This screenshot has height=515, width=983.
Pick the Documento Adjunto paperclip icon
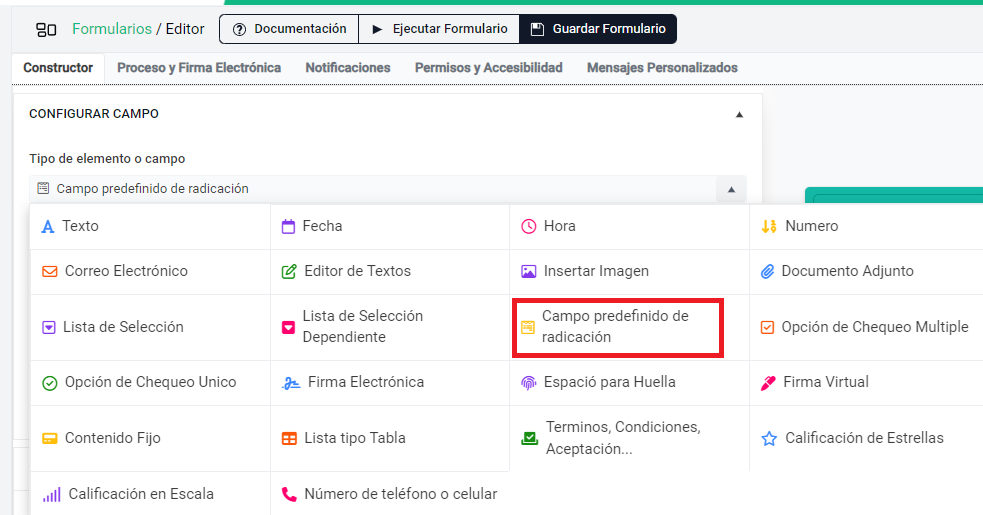[768, 271]
